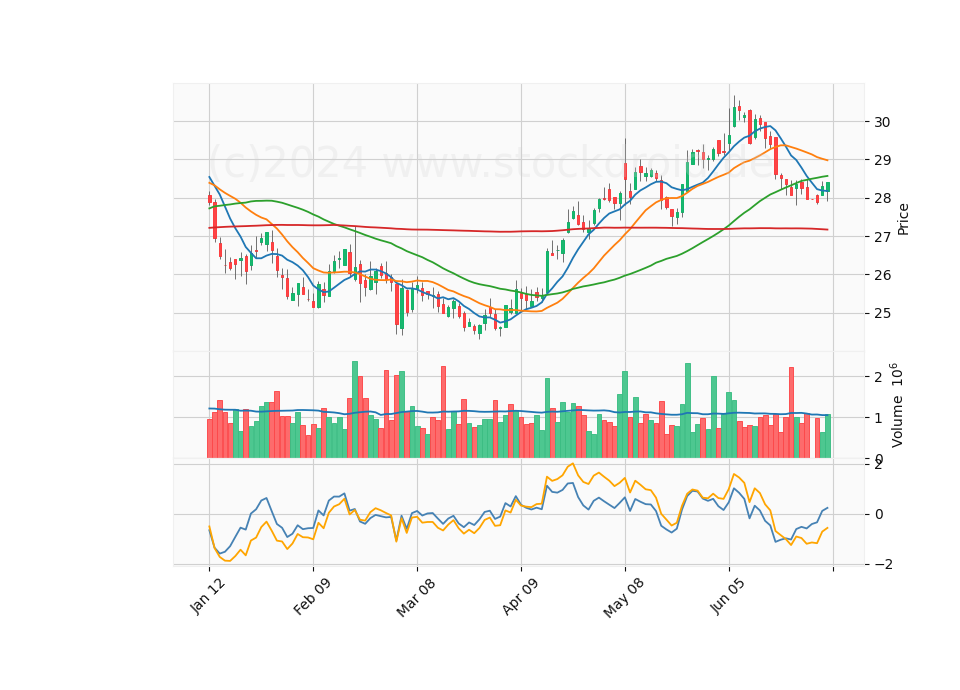Screen dimensions: 960x690
Task: Click the 'Price' axis title
Action: [903, 219]
